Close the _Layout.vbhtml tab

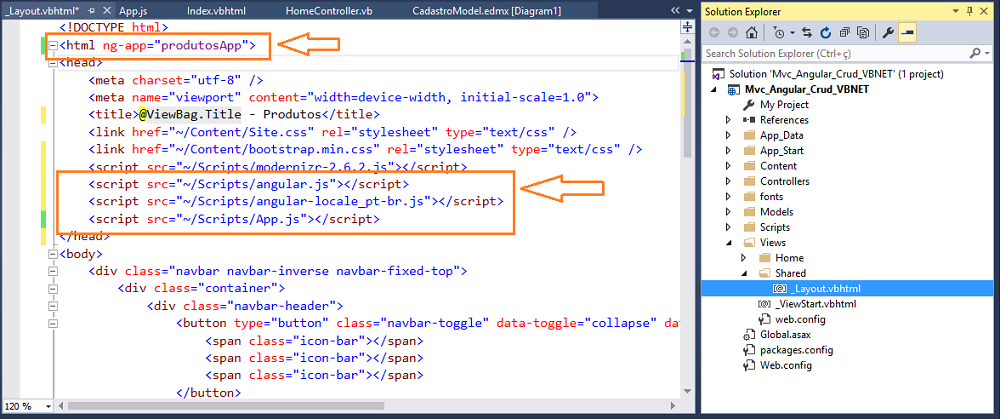click(106, 11)
